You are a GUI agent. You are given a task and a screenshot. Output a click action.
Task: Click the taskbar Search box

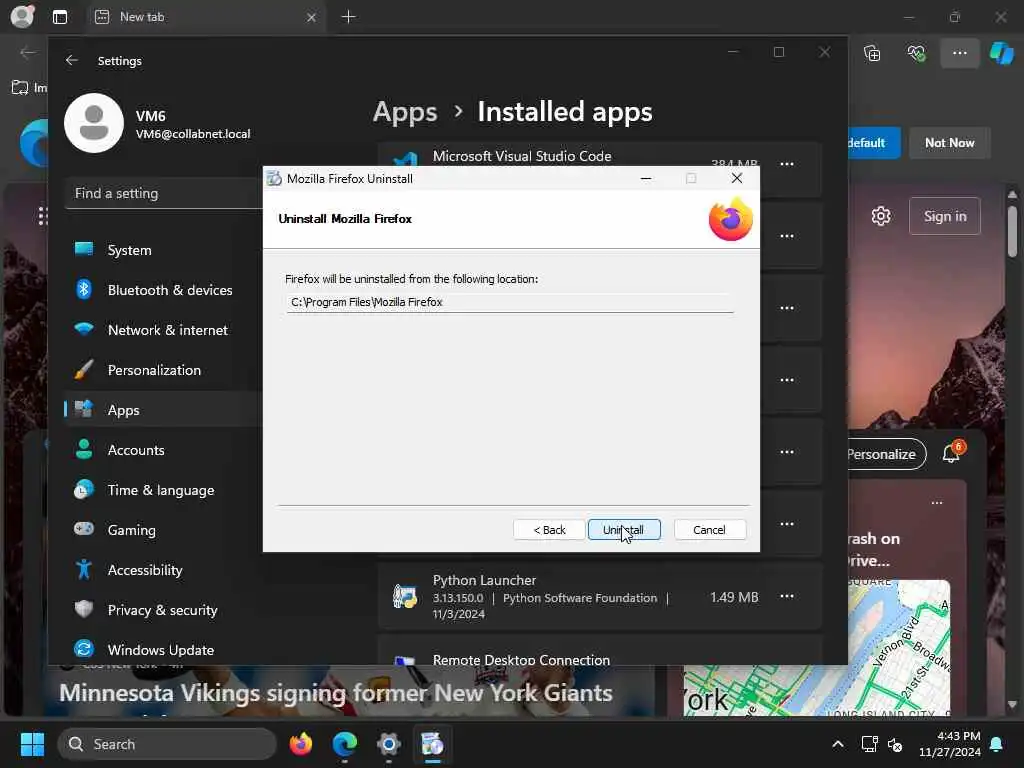point(167,744)
